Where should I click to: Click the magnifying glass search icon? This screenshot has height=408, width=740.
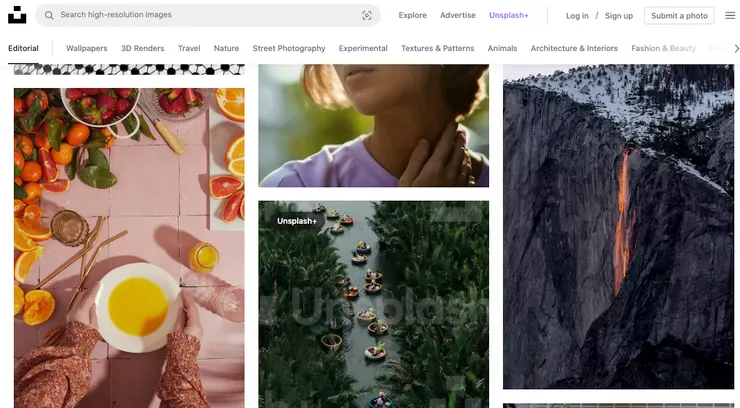[x=49, y=15]
